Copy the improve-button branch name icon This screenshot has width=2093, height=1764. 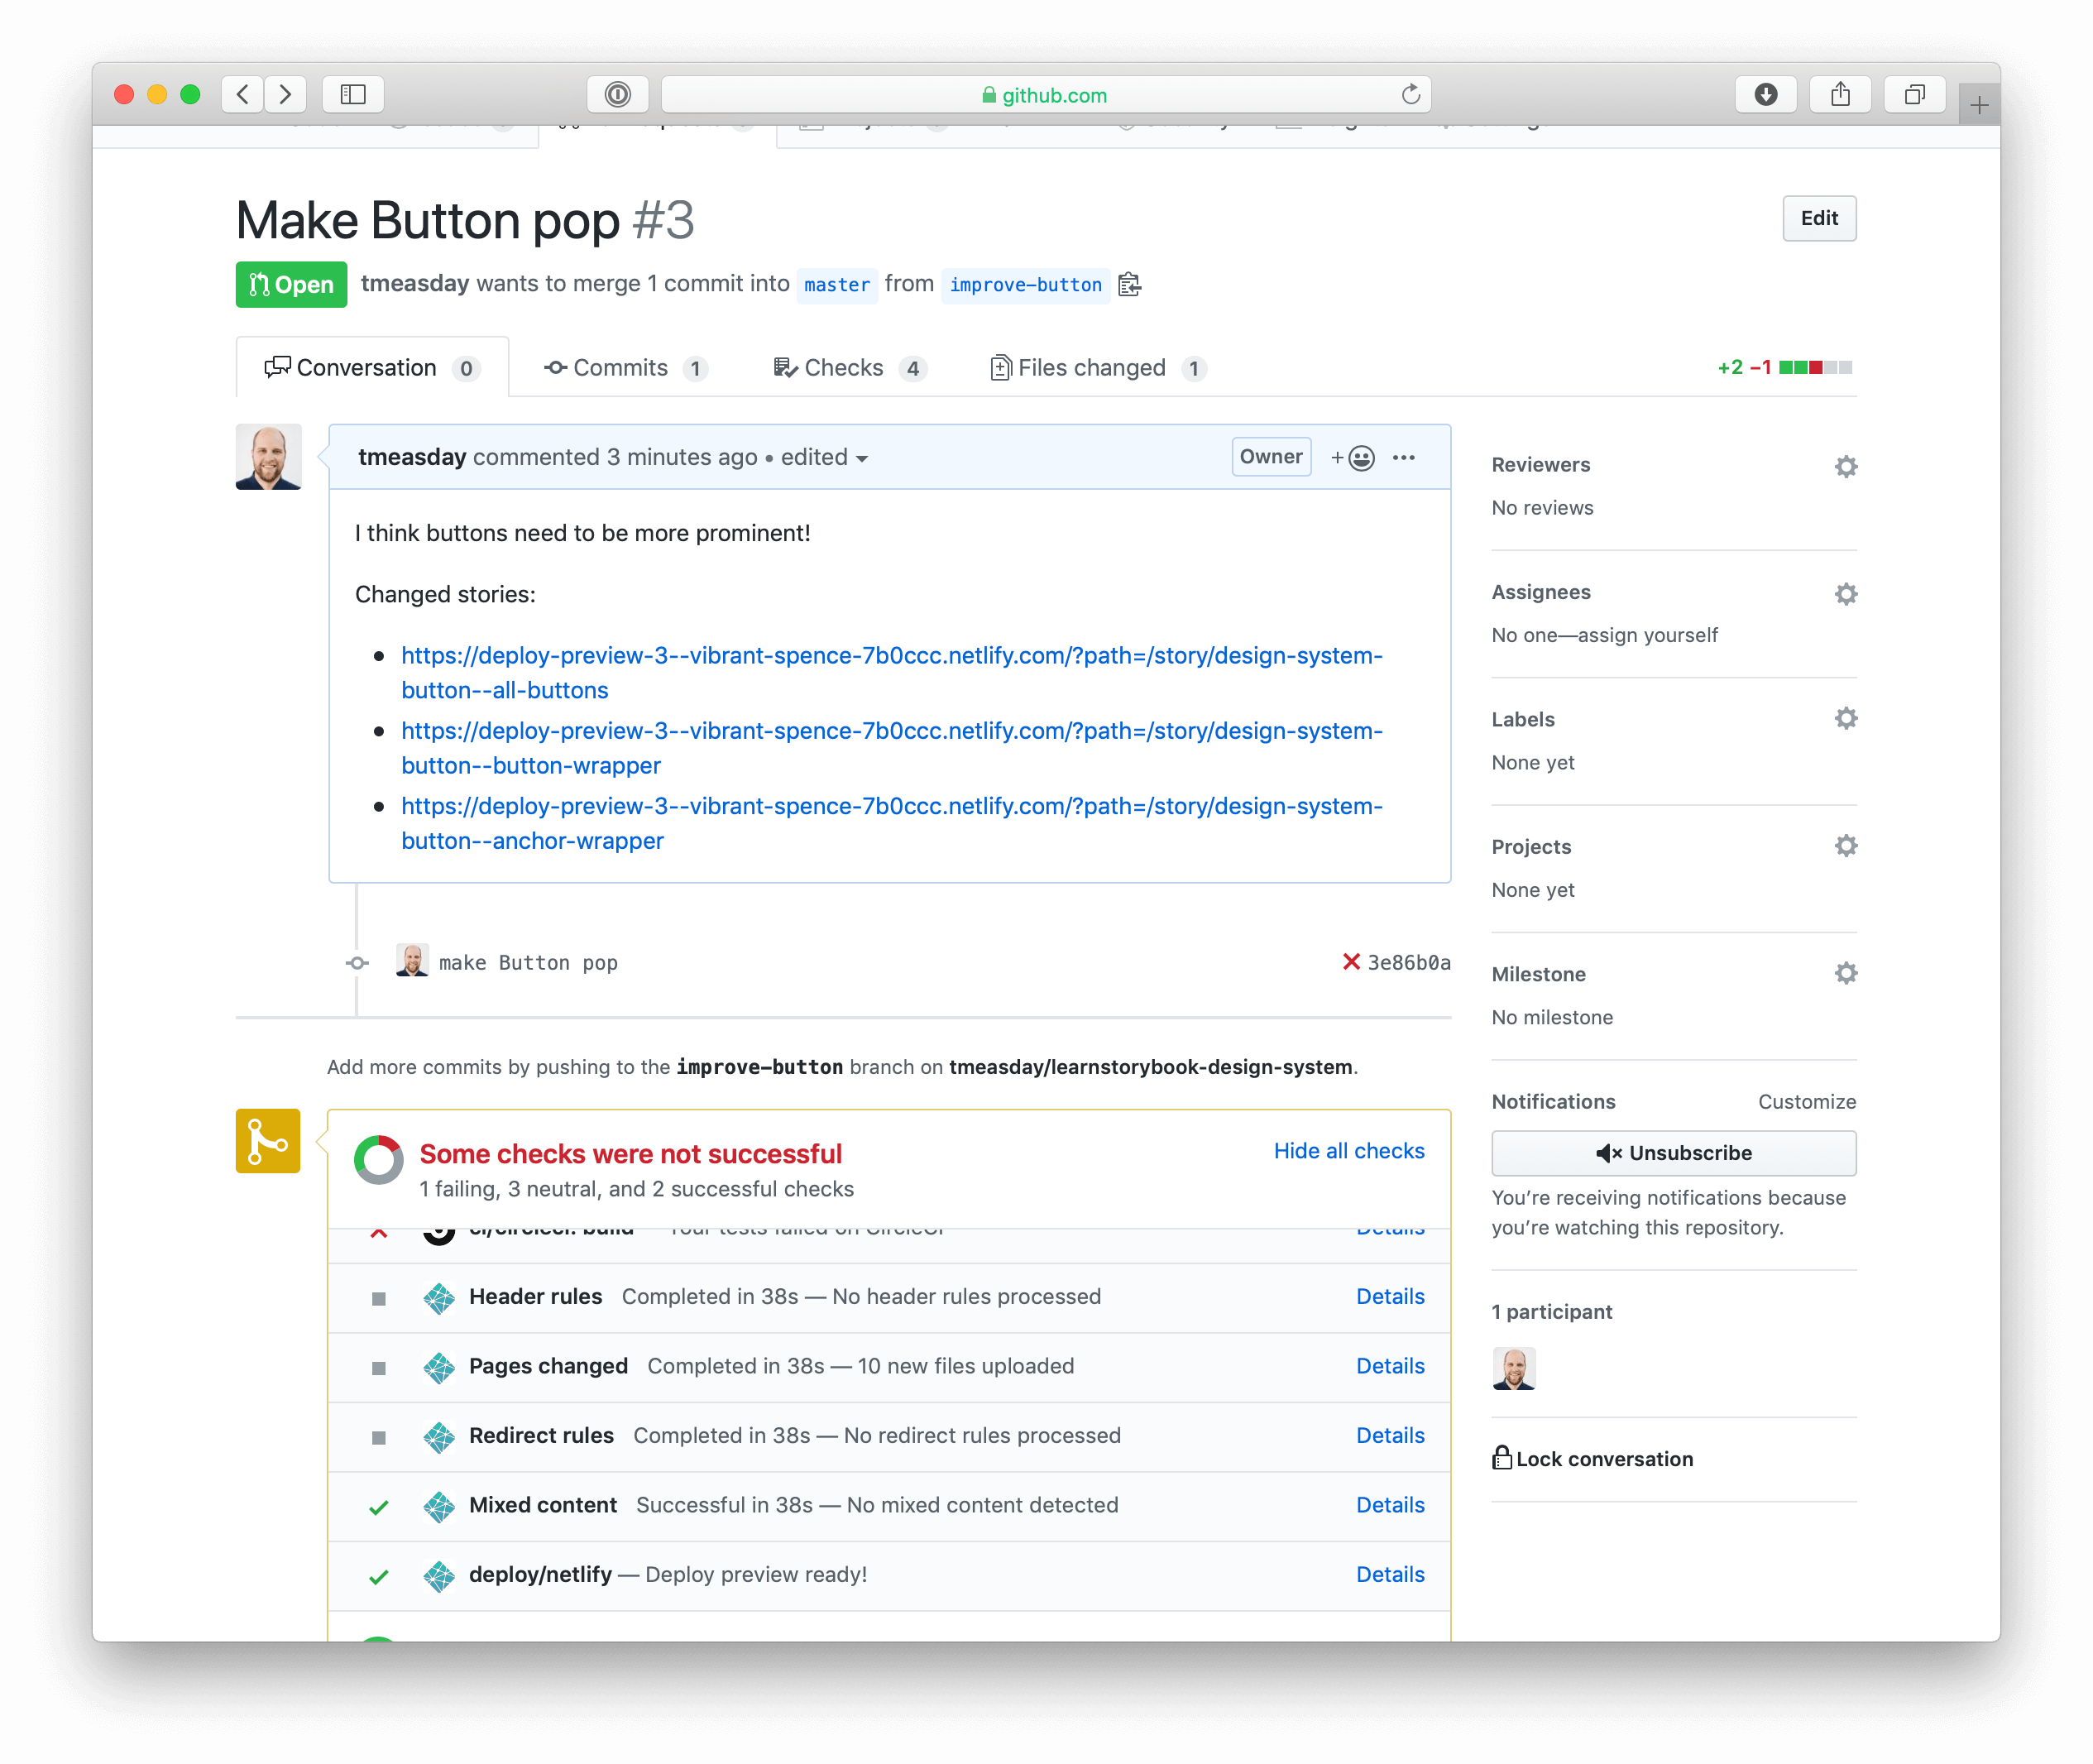[1130, 285]
